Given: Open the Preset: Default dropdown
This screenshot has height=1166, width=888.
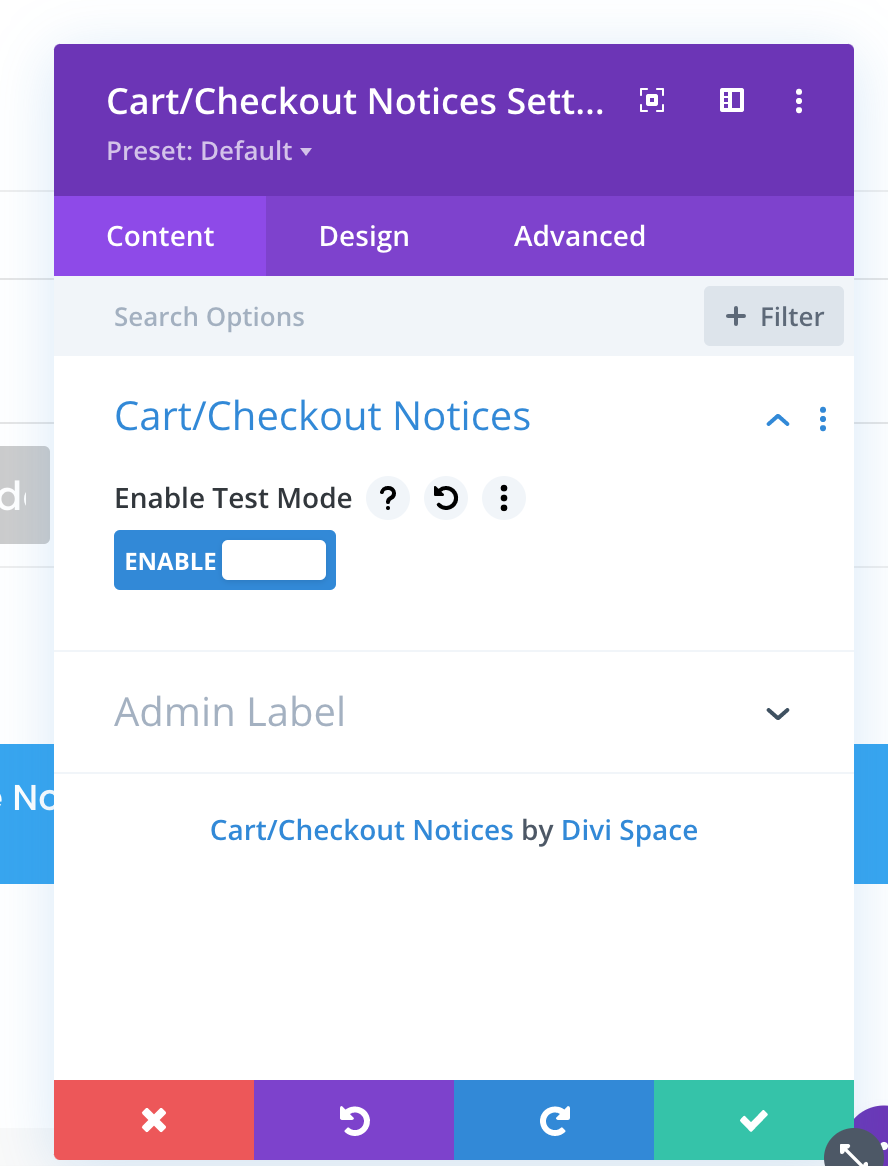Looking at the screenshot, I should 209,151.
